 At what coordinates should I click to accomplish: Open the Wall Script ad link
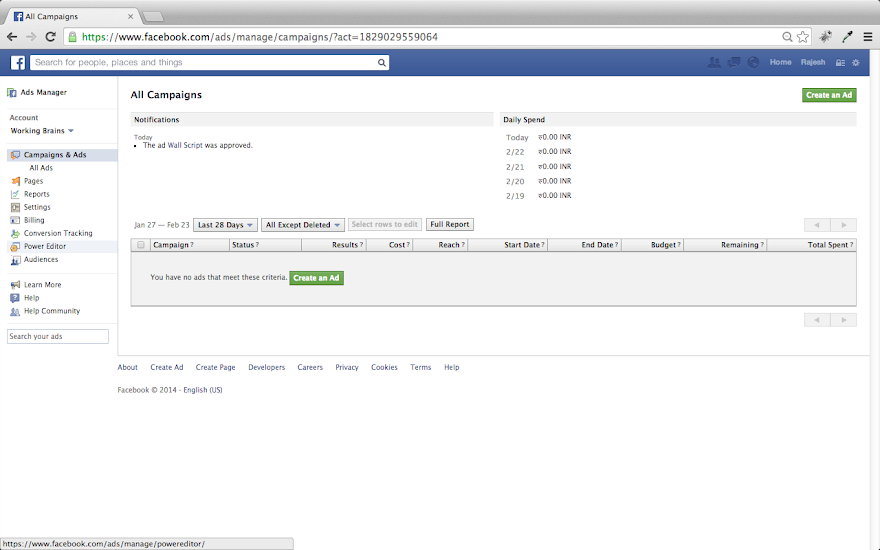coord(185,145)
